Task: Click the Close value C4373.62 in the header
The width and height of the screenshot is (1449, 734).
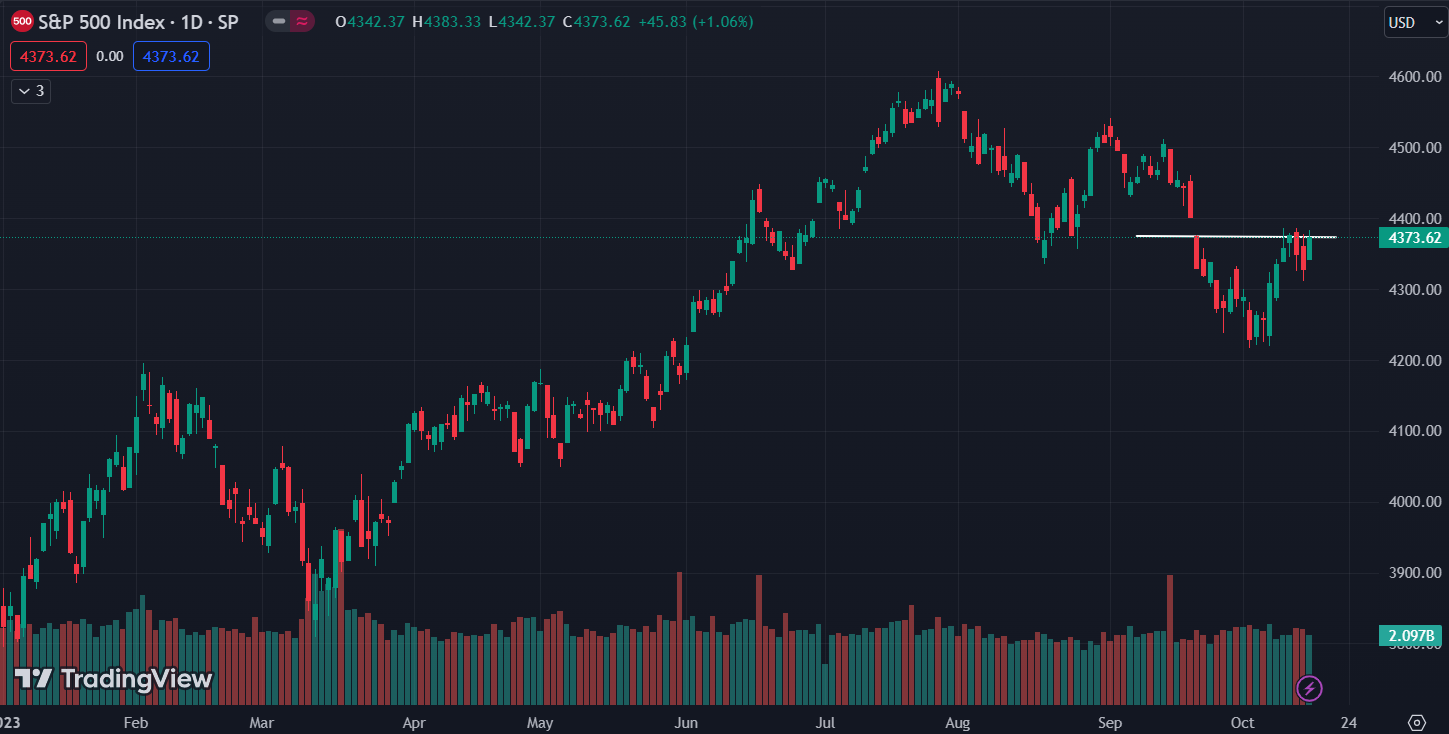Action: tap(597, 22)
